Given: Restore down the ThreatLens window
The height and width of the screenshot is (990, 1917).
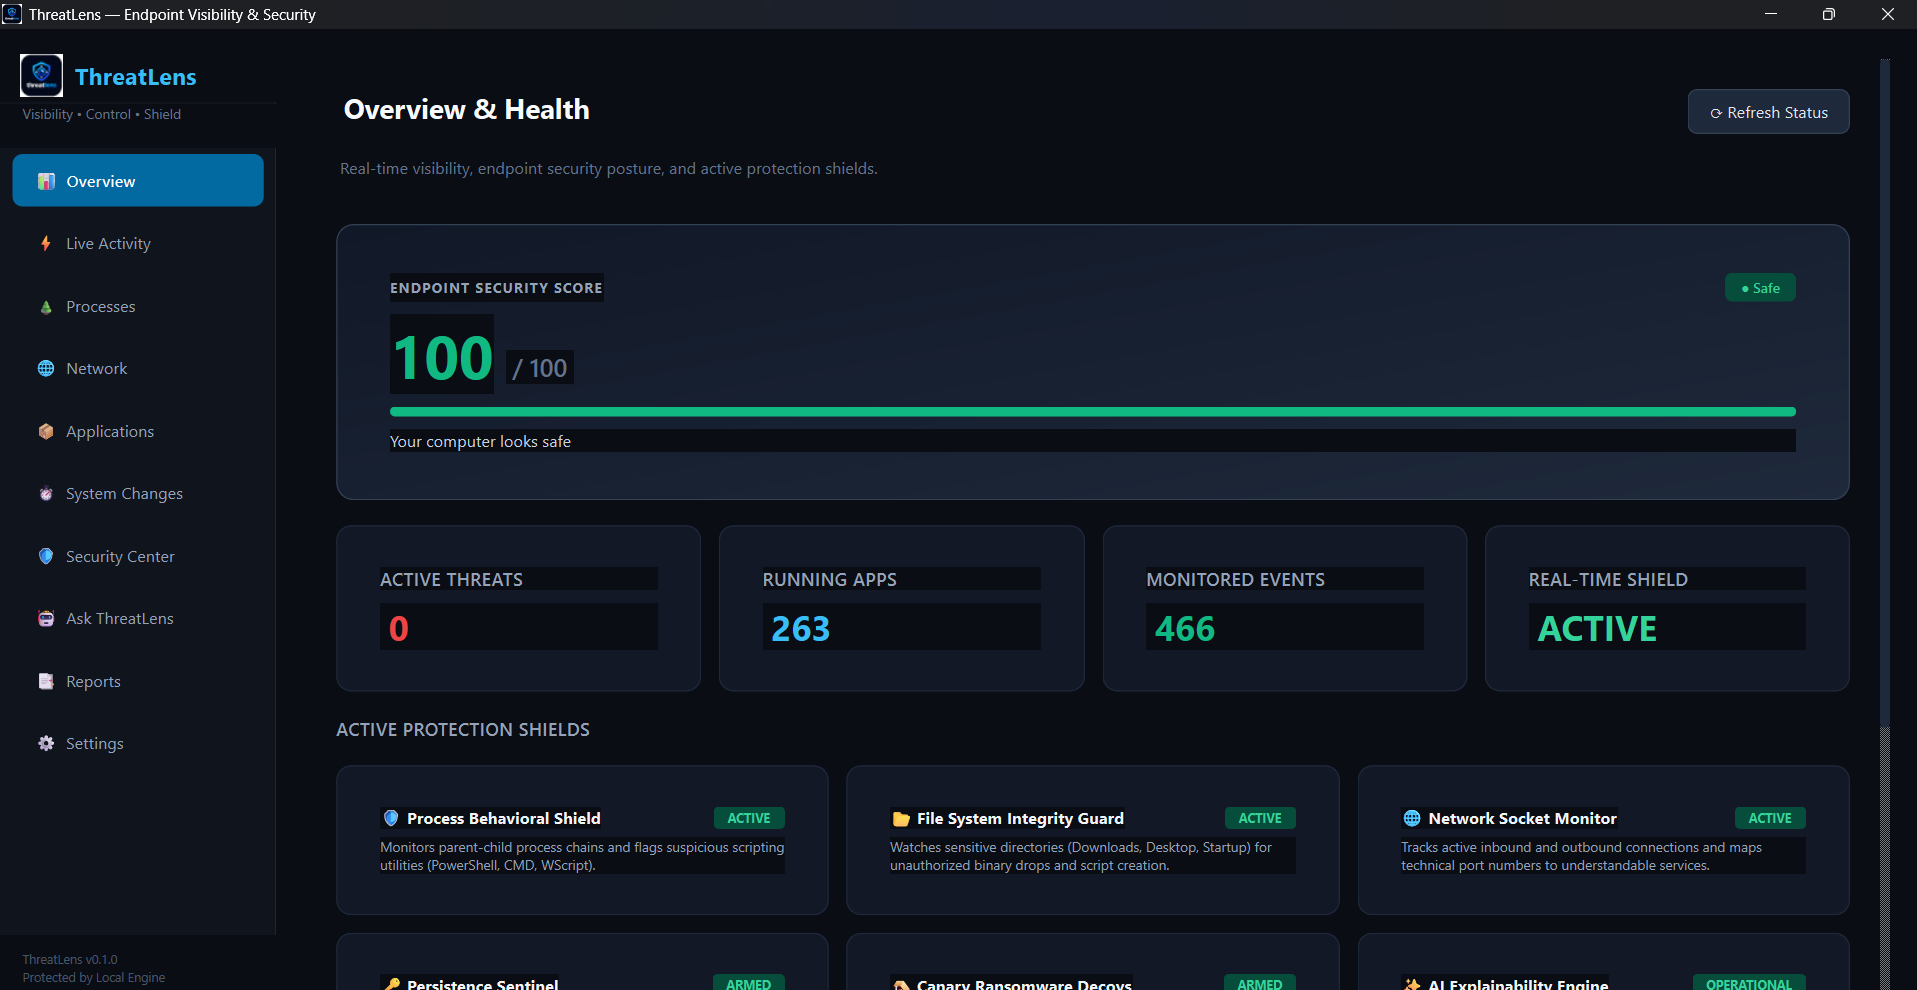Looking at the screenshot, I should (1829, 14).
